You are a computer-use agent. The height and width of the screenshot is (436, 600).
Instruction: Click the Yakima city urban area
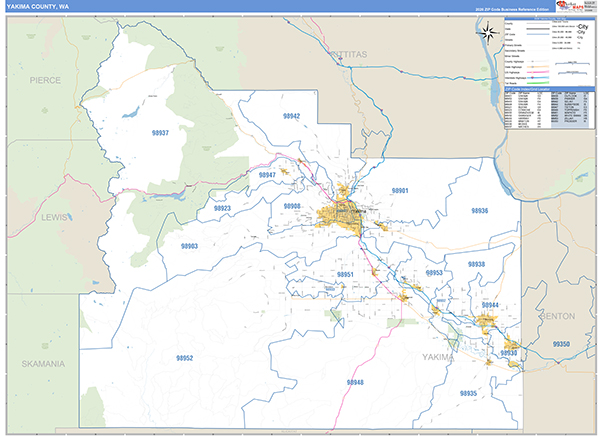(x=341, y=217)
